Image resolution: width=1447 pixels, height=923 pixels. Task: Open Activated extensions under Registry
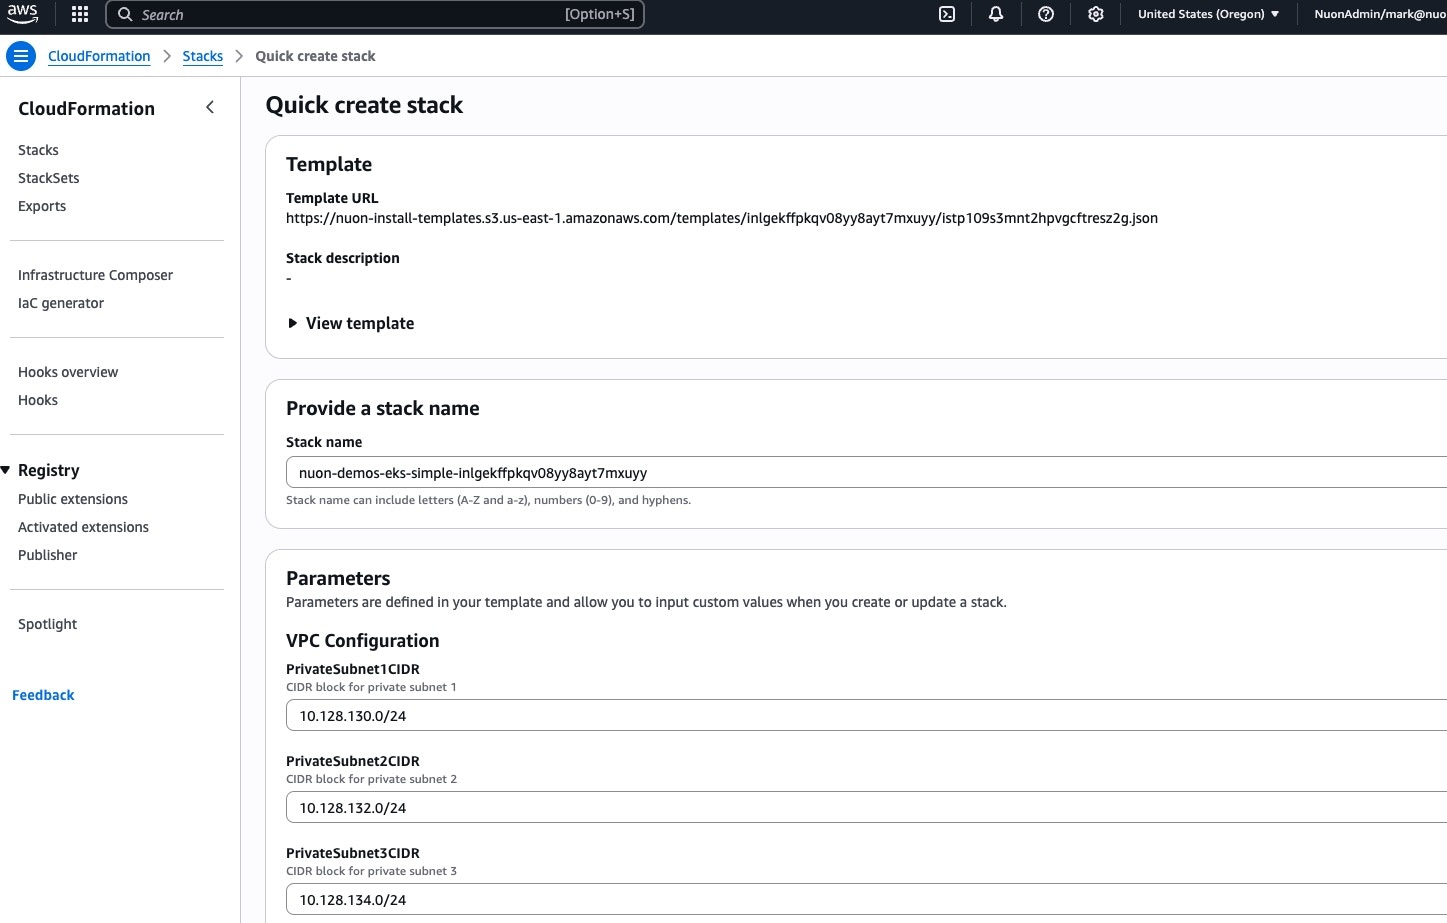83,527
